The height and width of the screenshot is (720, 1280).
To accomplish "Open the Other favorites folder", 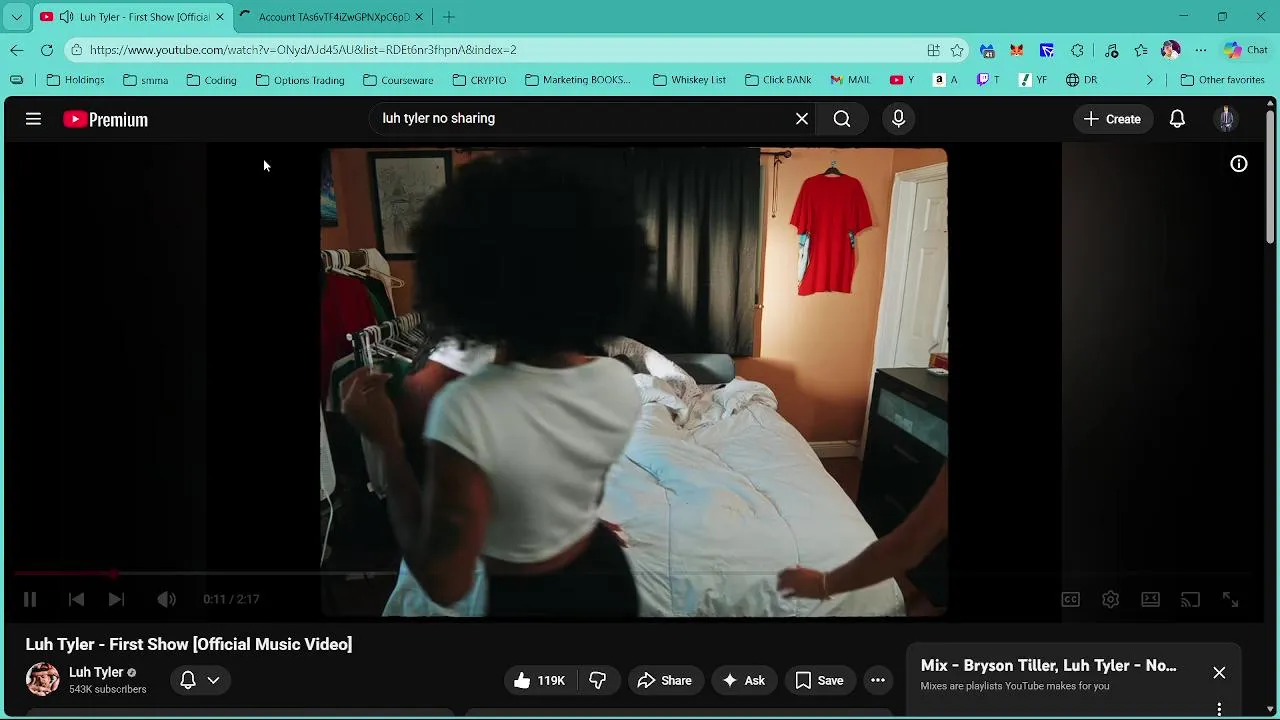I will click(1222, 80).
